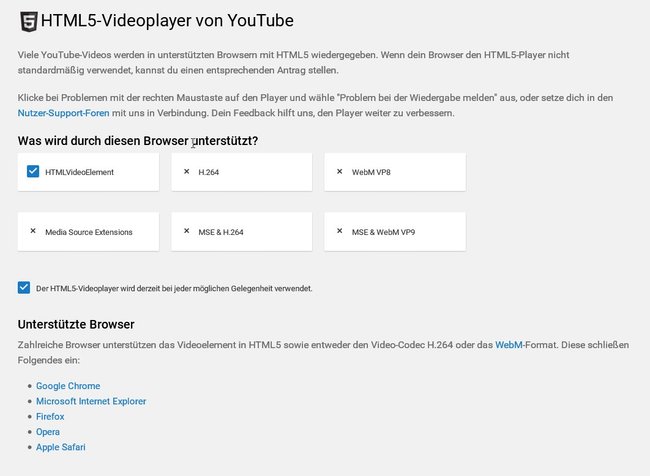Open the Firefox browser link
650x476 pixels.
click(50, 416)
